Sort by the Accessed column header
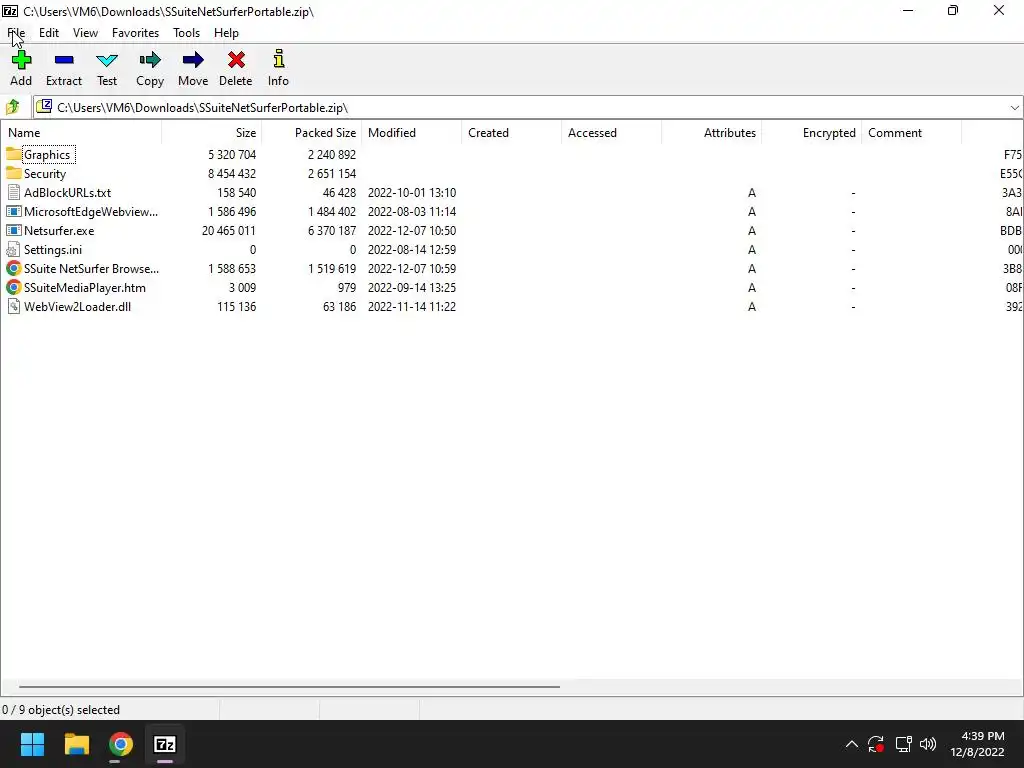The width and height of the screenshot is (1024, 768). tap(611, 133)
